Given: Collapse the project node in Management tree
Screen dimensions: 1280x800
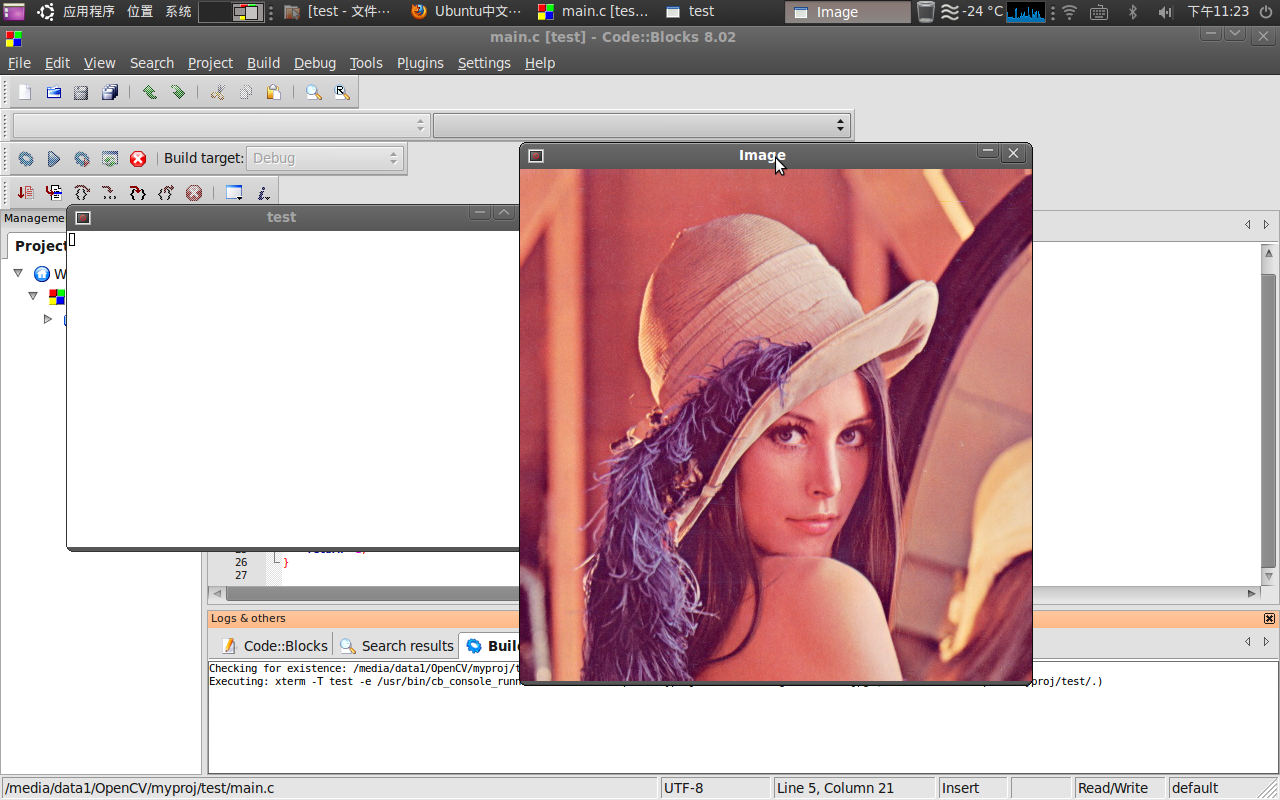Looking at the screenshot, I should [33, 296].
